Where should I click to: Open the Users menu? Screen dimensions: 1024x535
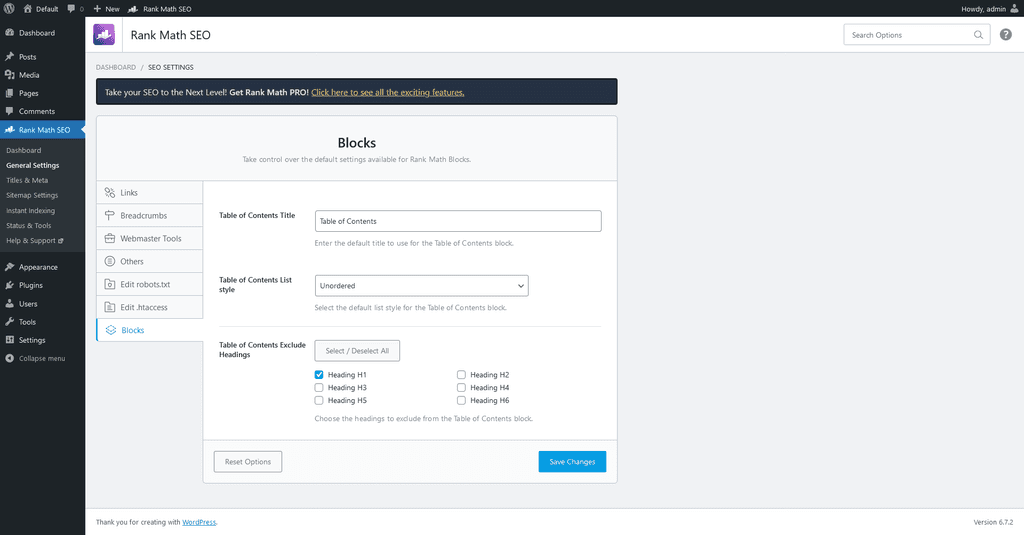42,304
